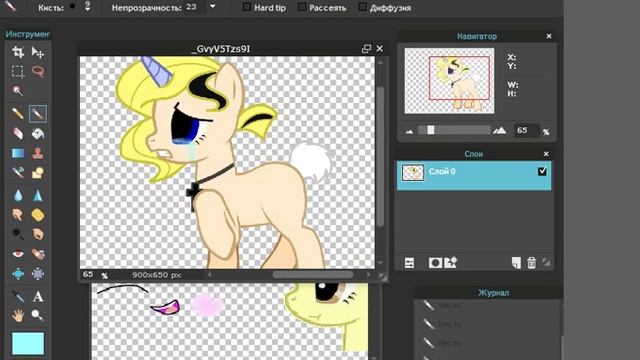Select the Smudge finger tool
The image size is (640, 360).
click(18, 215)
